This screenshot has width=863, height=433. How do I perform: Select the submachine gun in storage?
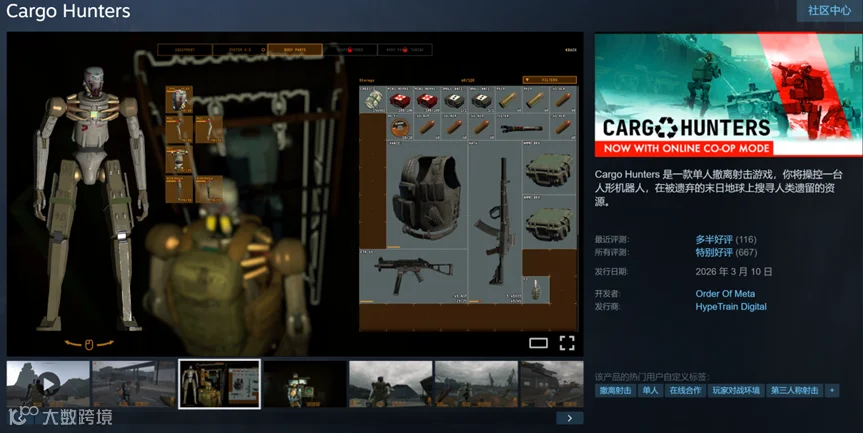(413, 277)
